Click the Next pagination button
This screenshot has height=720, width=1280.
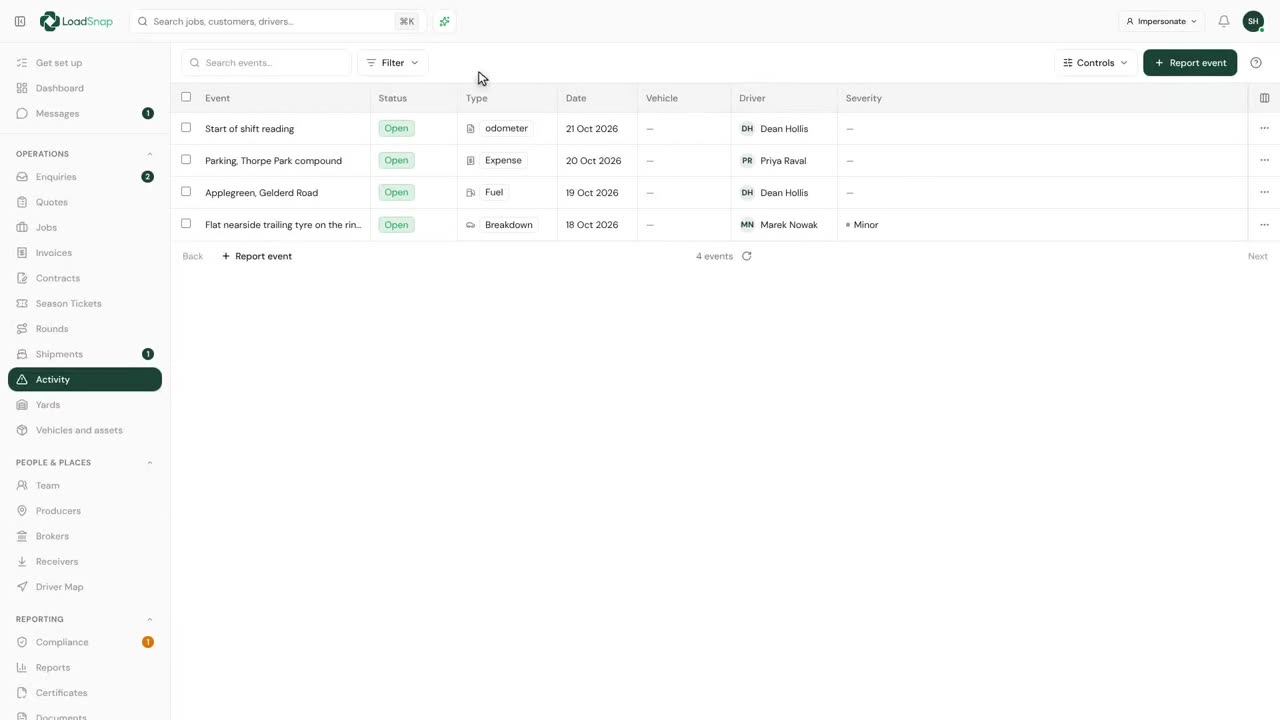(1257, 256)
